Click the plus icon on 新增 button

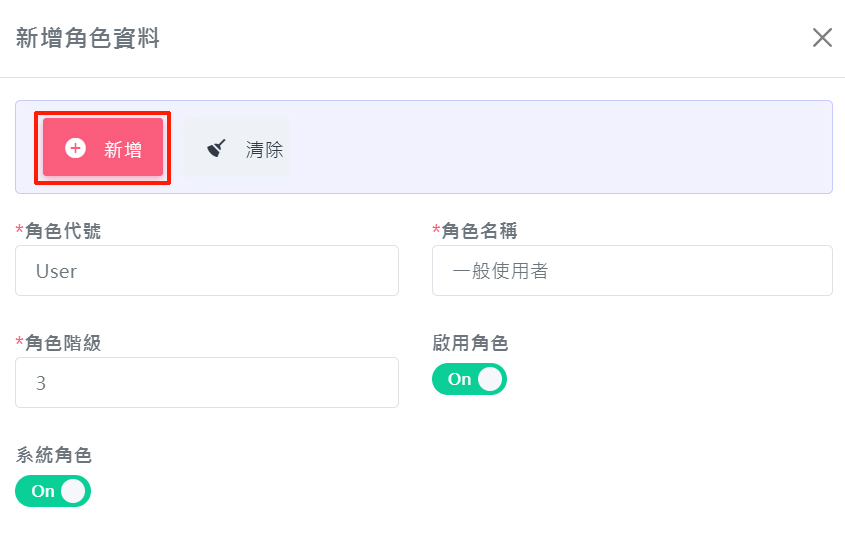tap(75, 148)
